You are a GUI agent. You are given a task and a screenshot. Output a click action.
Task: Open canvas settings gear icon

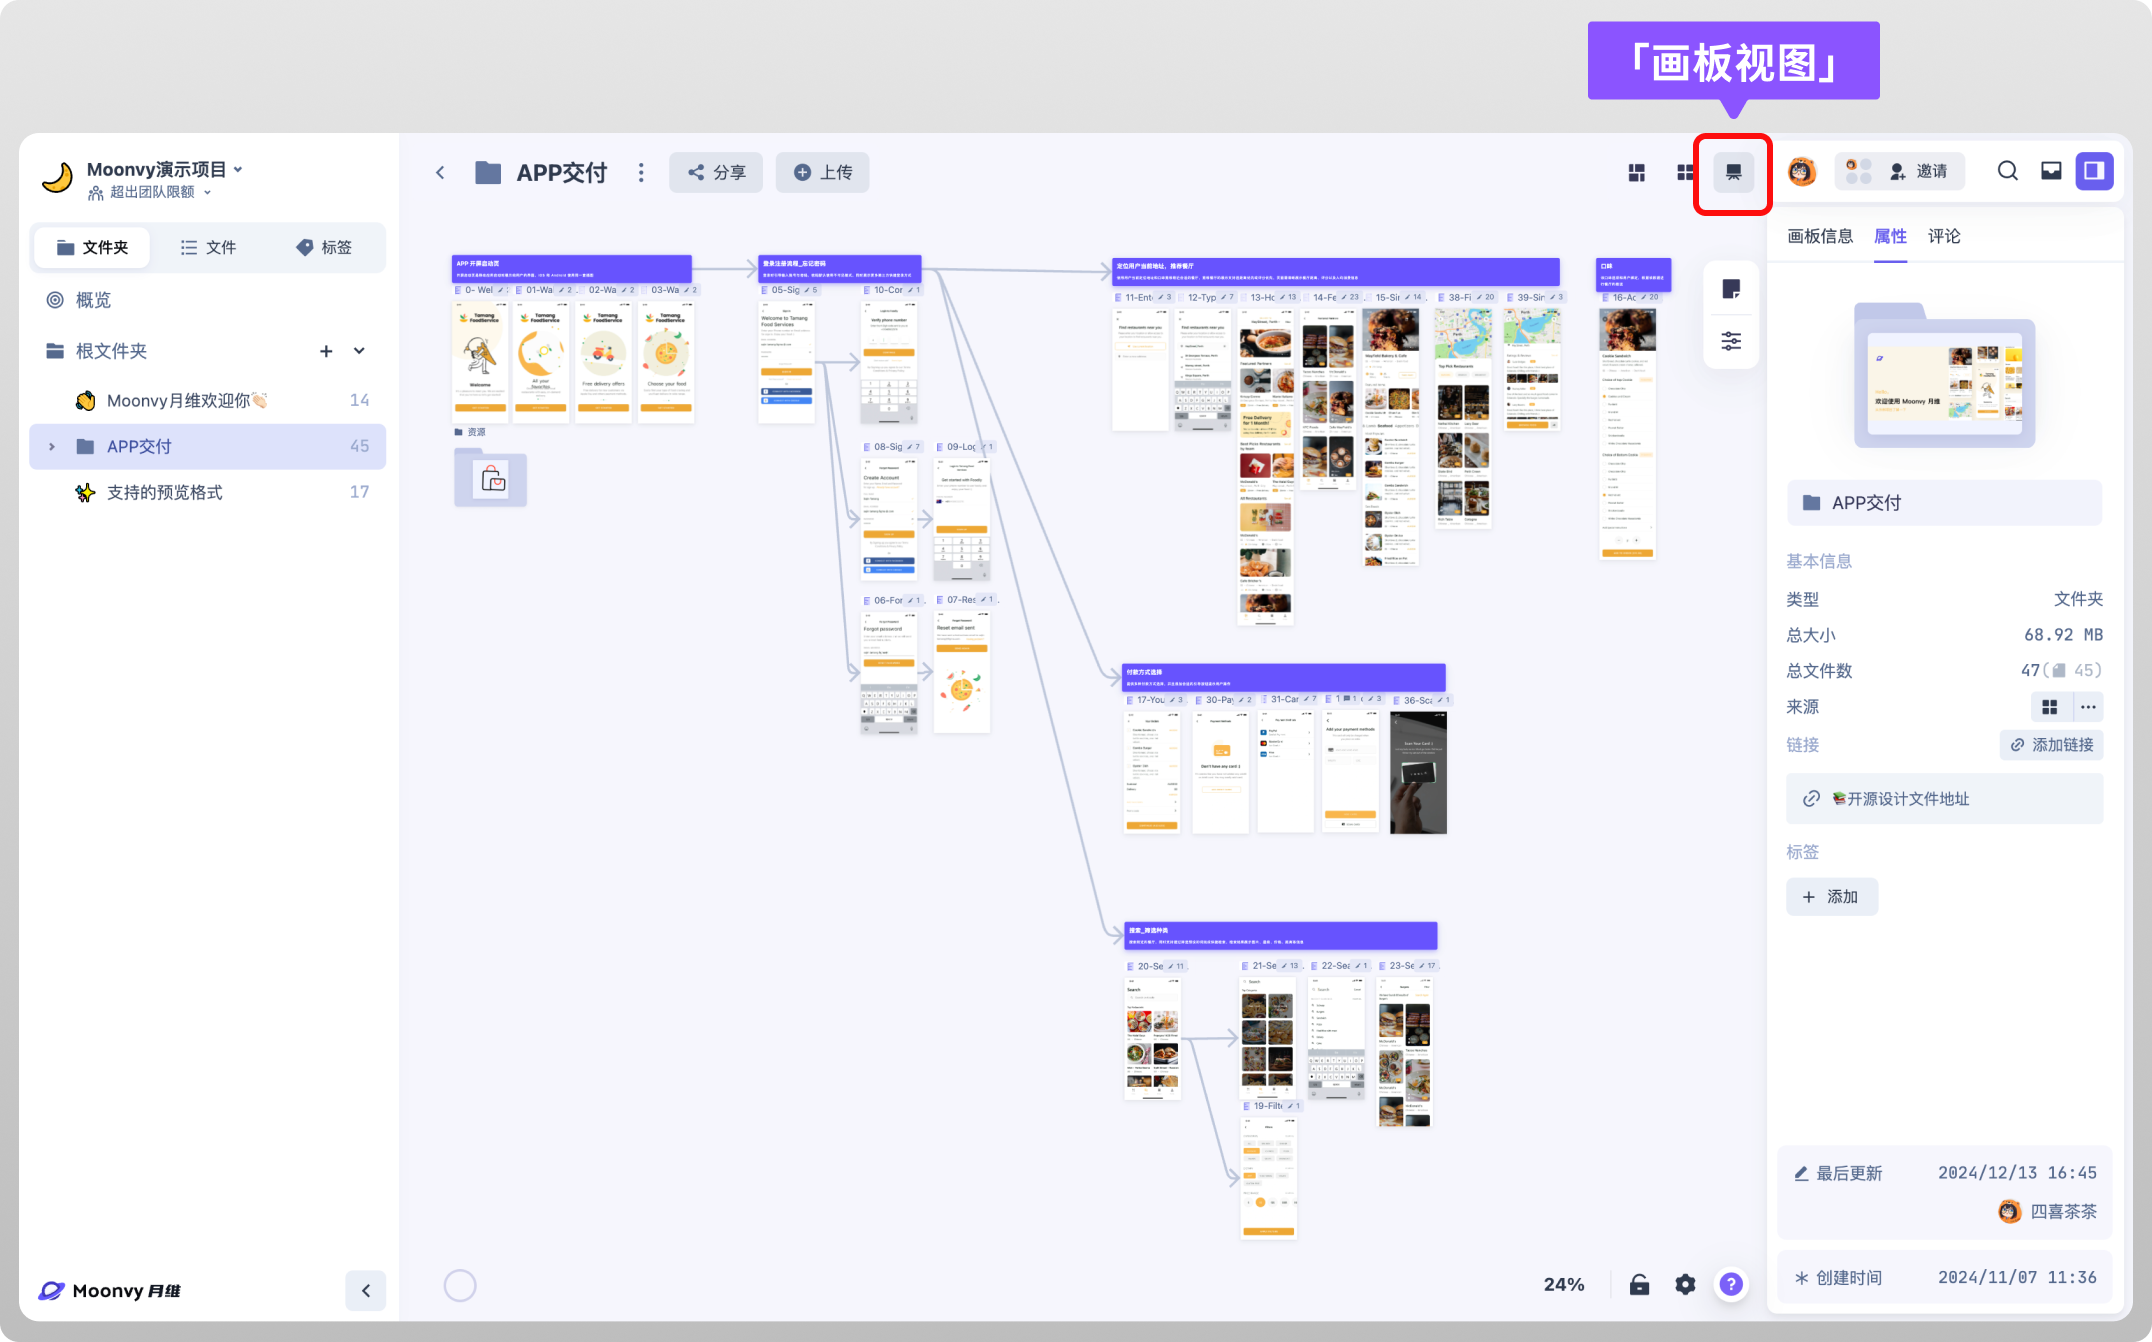point(1685,1284)
